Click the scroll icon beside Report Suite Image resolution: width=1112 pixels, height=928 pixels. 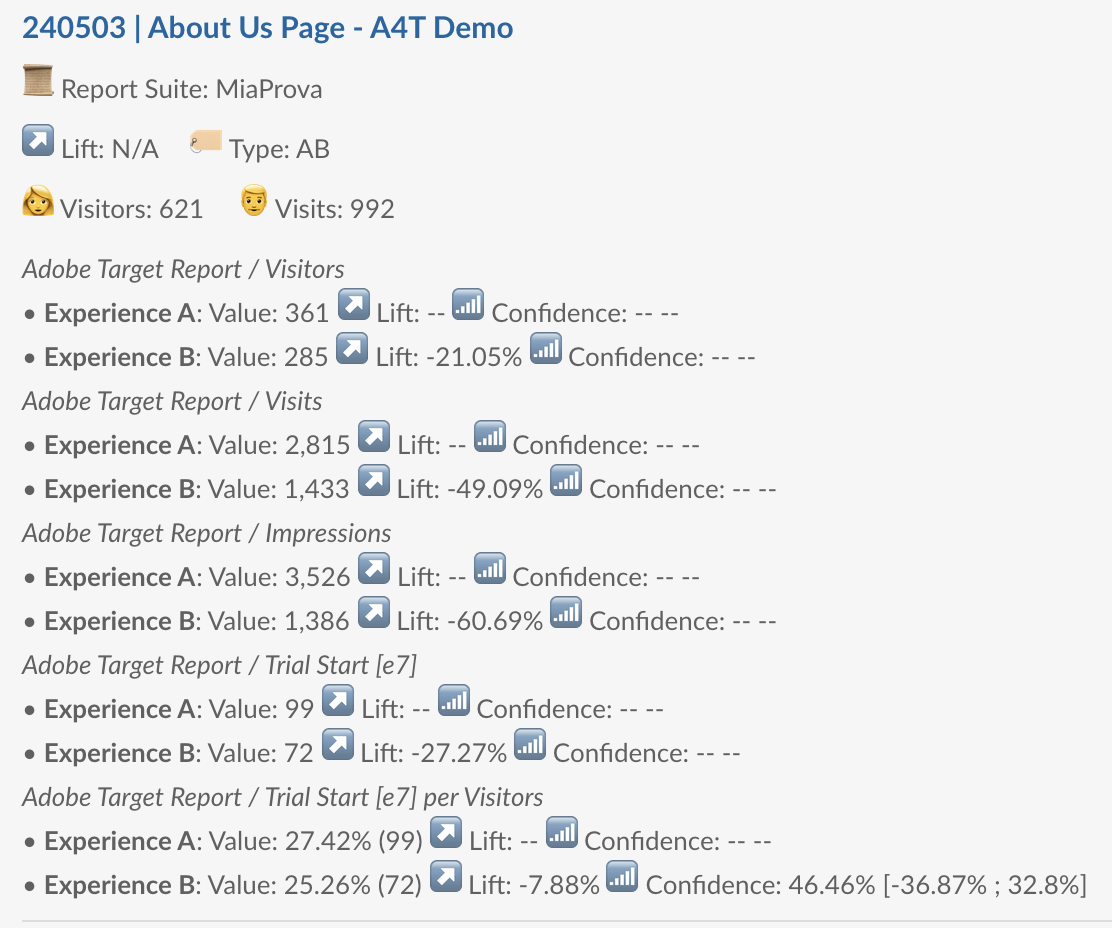(x=38, y=80)
